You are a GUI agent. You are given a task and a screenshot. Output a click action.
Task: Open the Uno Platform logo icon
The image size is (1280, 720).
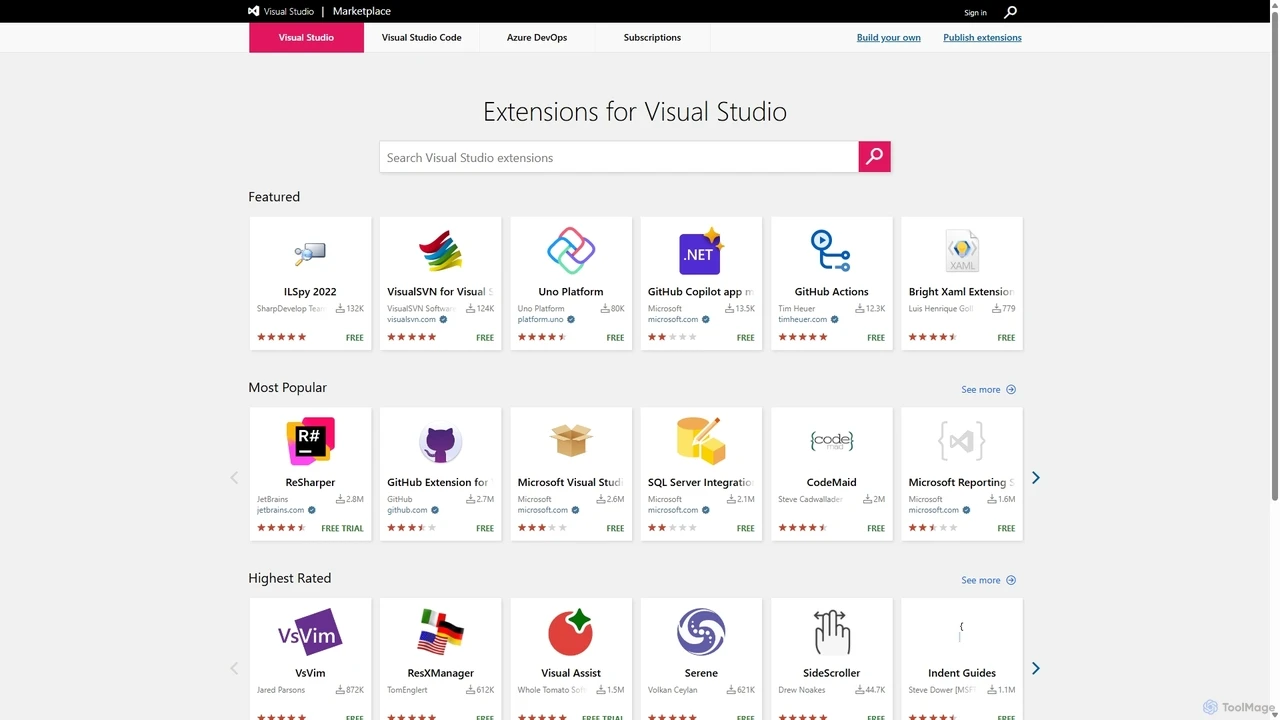tap(571, 251)
